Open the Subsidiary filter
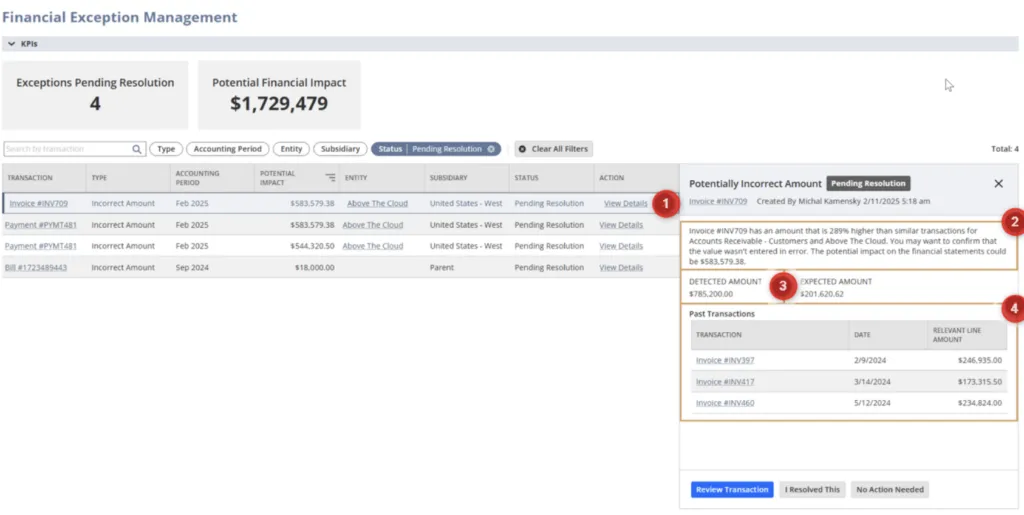This screenshot has width=1024, height=515. tap(340, 149)
